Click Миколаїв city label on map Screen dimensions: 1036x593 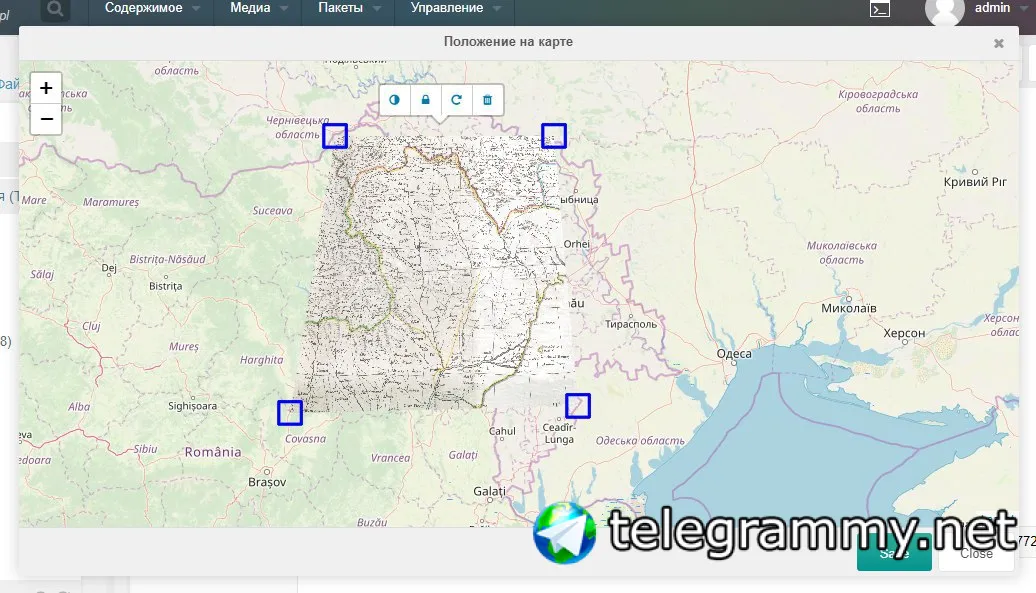coord(849,308)
